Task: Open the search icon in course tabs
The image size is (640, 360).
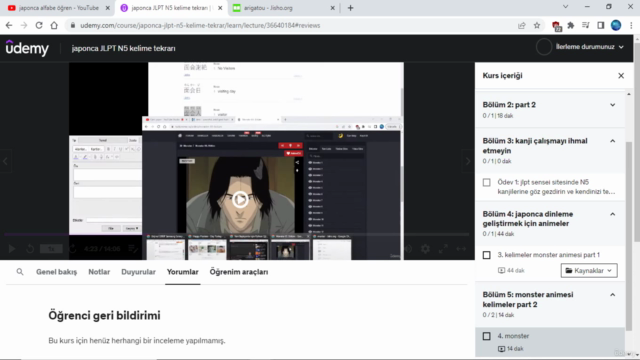Action: 20,272
